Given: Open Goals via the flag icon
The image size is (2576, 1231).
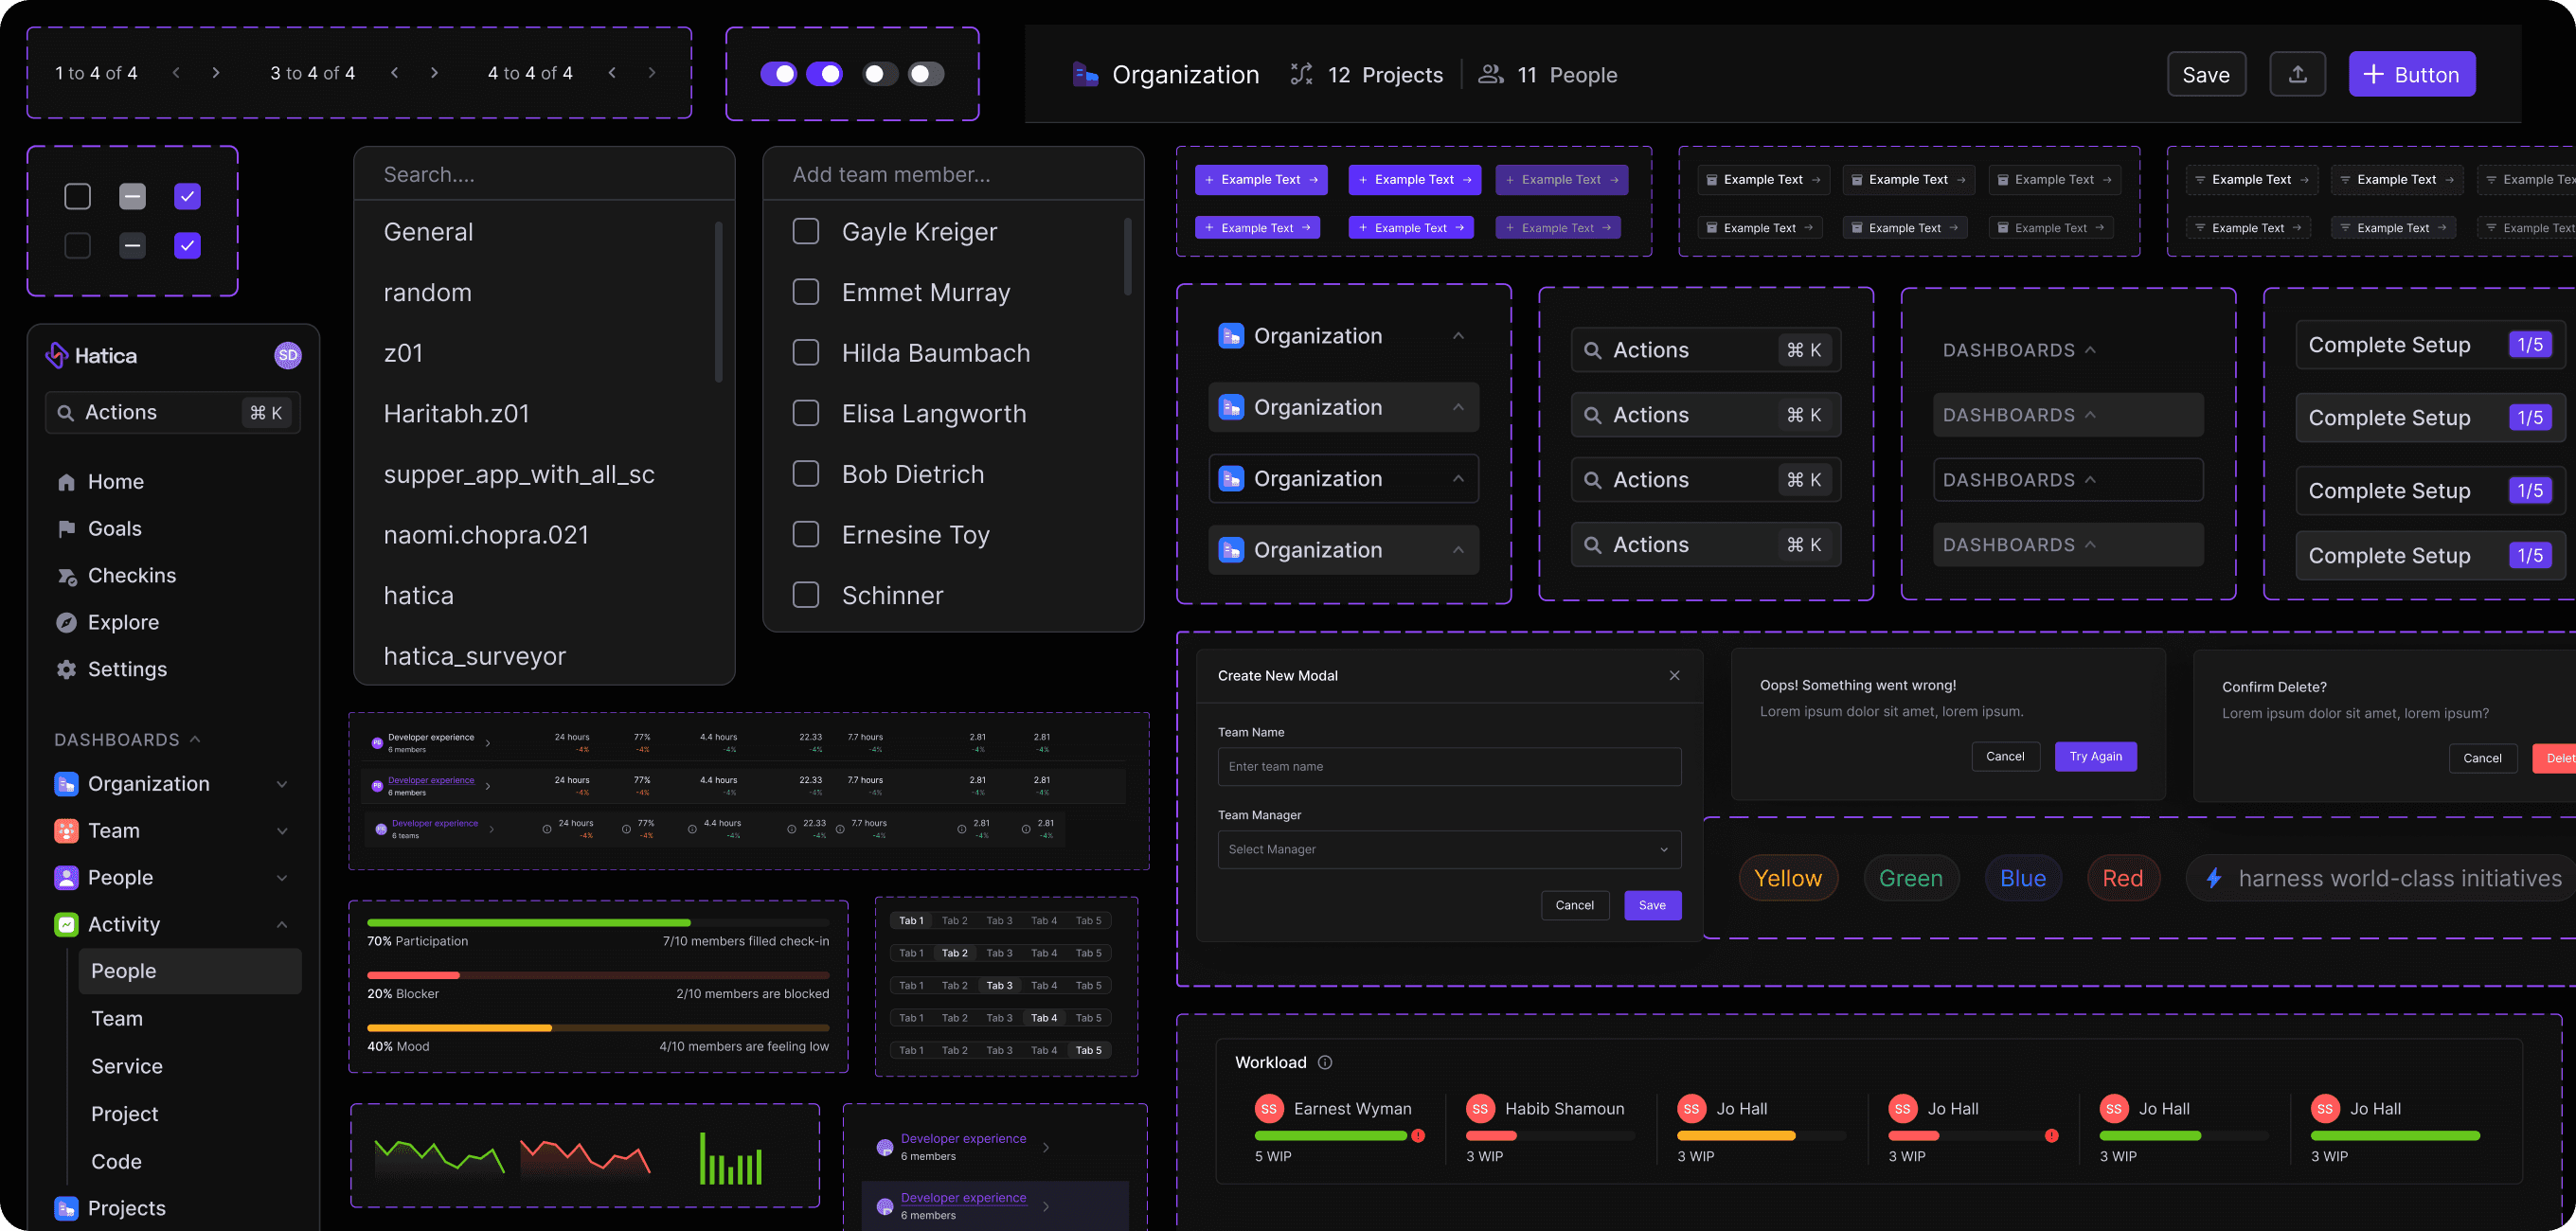Looking at the screenshot, I should [67, 529].
